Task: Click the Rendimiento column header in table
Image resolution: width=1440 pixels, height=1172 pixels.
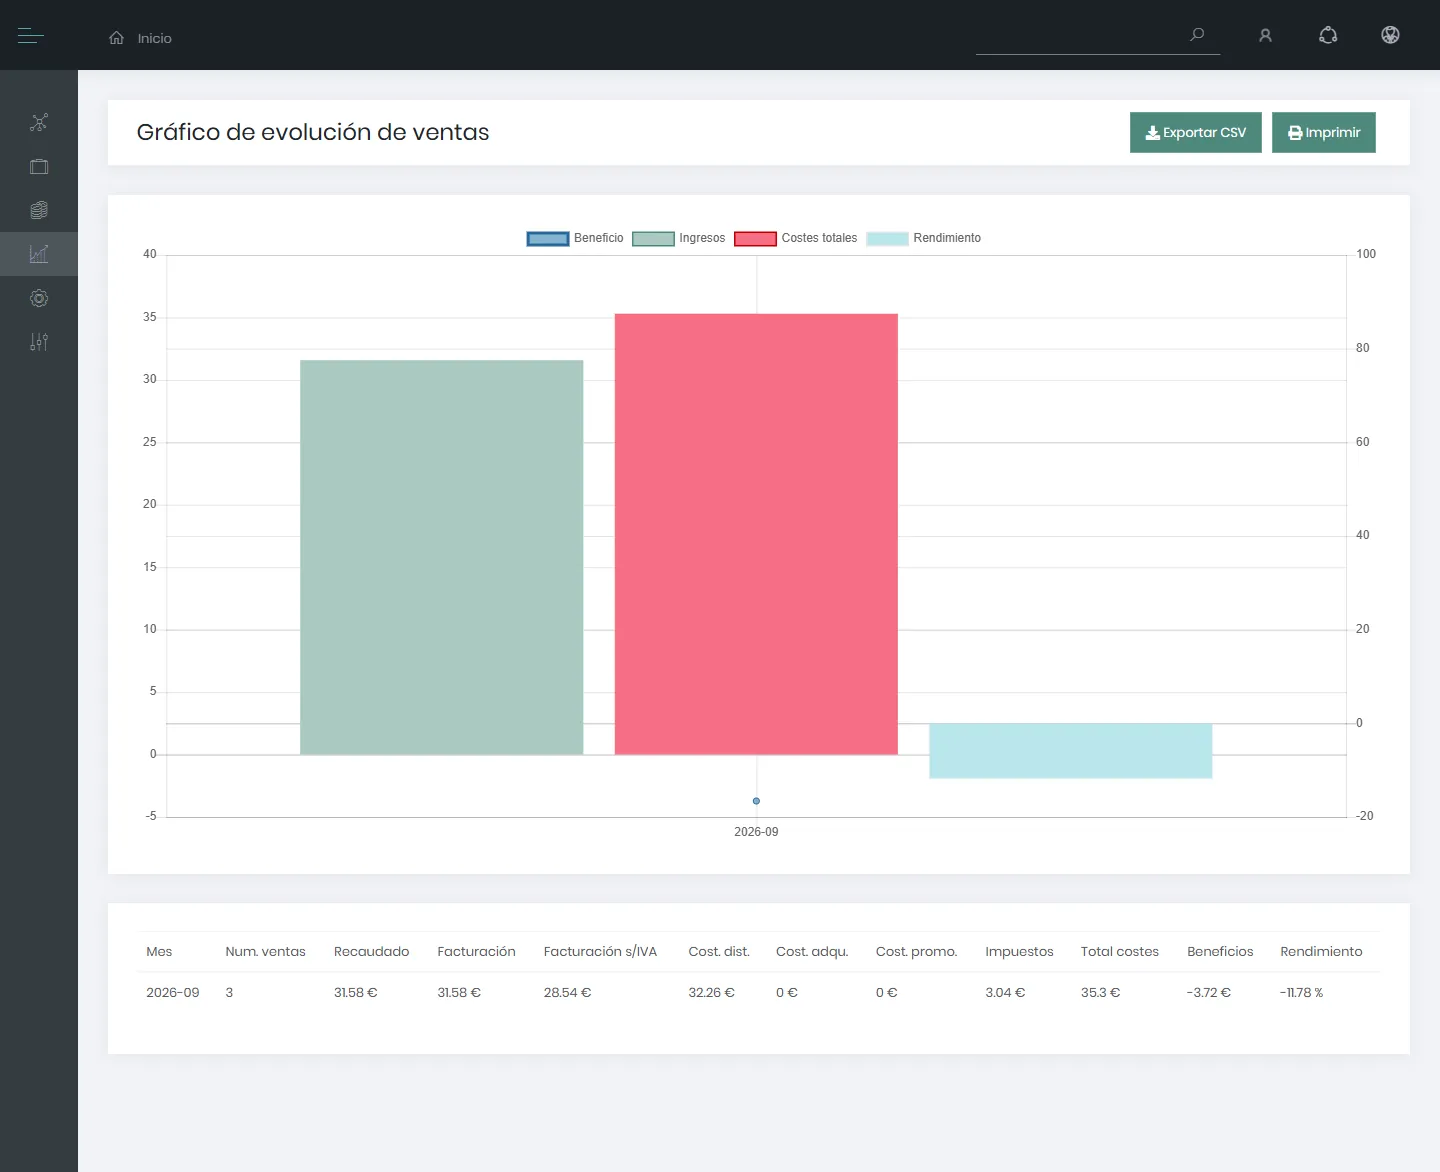Action: (1321, 952)
